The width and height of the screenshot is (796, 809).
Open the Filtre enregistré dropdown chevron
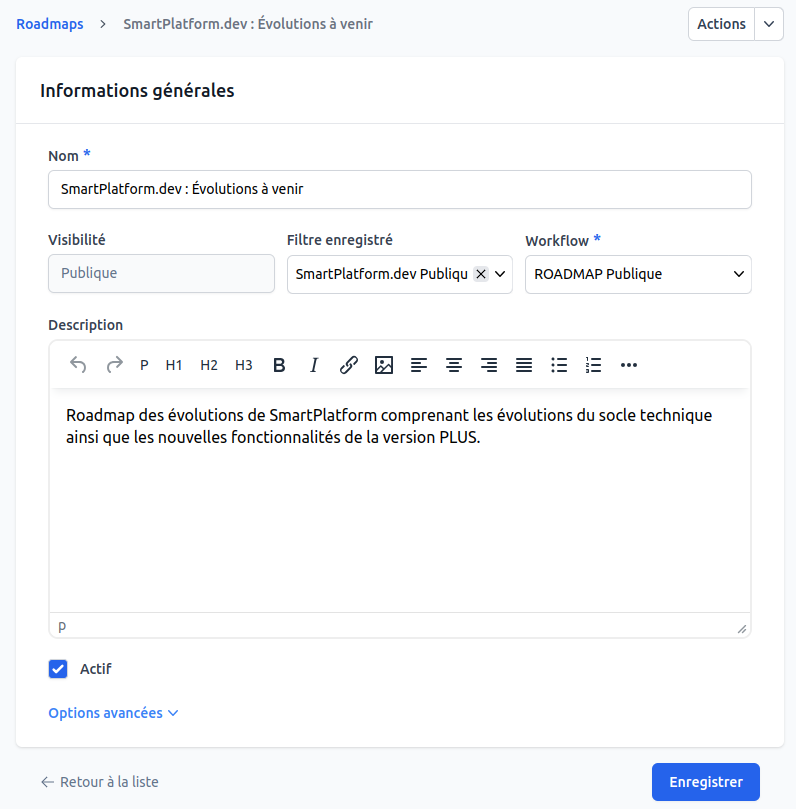click(x=500, y=273)
